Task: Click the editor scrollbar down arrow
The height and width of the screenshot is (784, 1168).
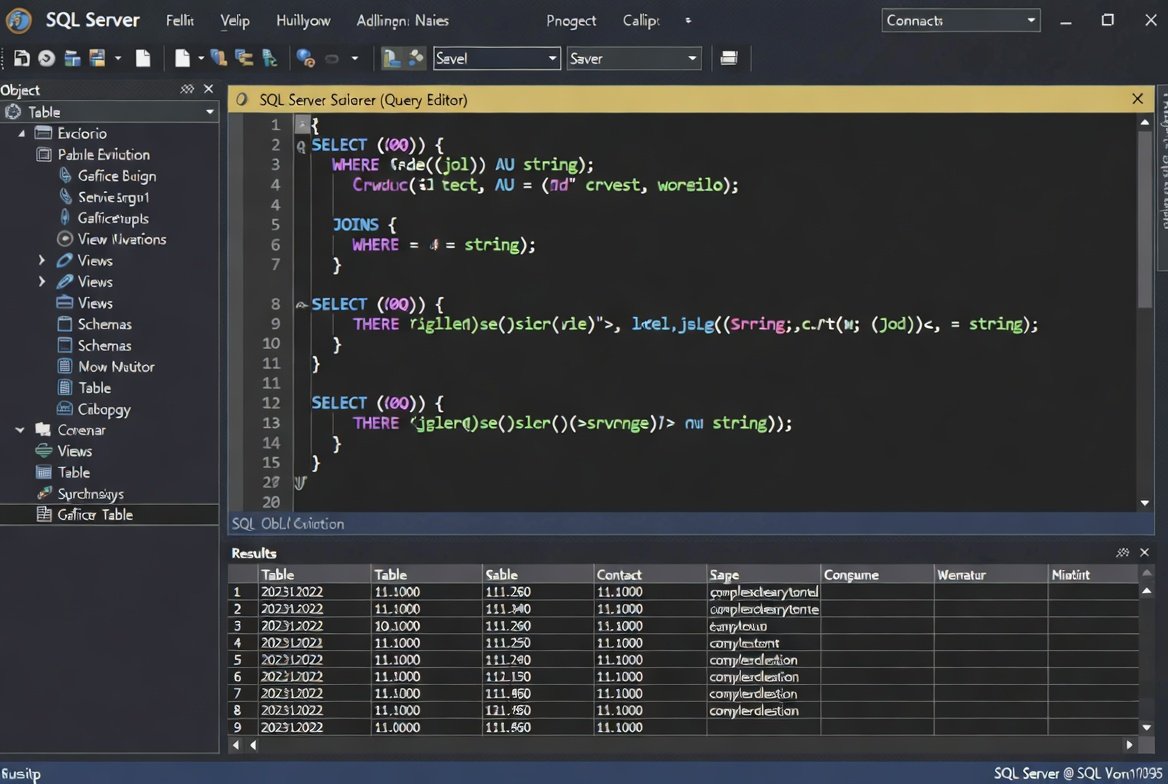Action: click(1145, 503)
